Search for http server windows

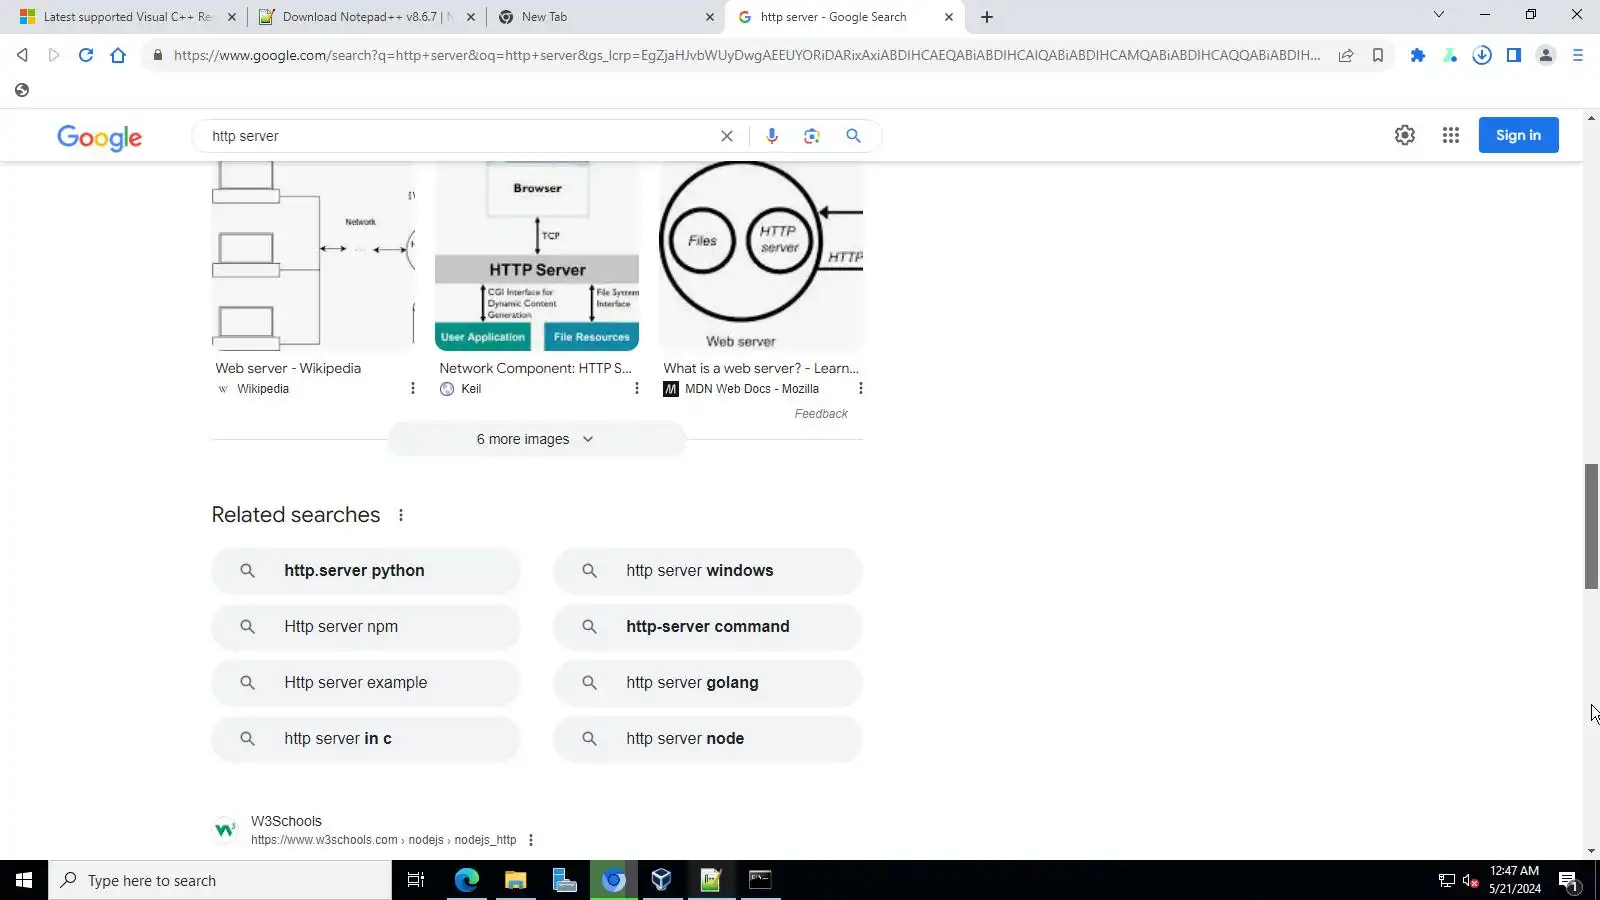point(708,571)
